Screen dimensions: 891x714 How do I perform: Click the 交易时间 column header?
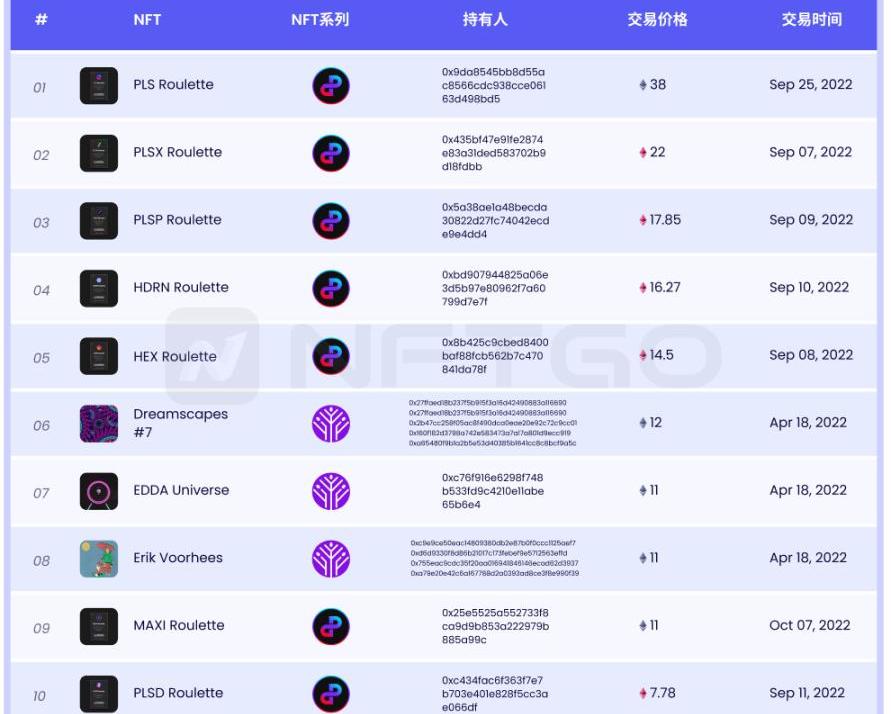(811, 20)
